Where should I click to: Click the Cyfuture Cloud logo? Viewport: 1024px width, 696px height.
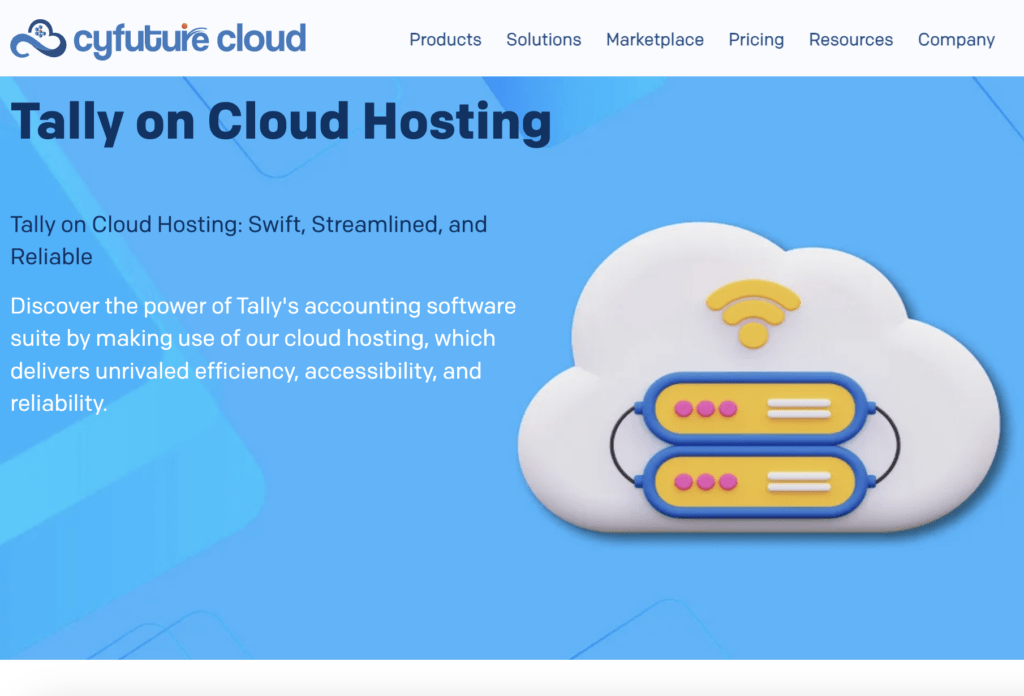tap(158, 39)
